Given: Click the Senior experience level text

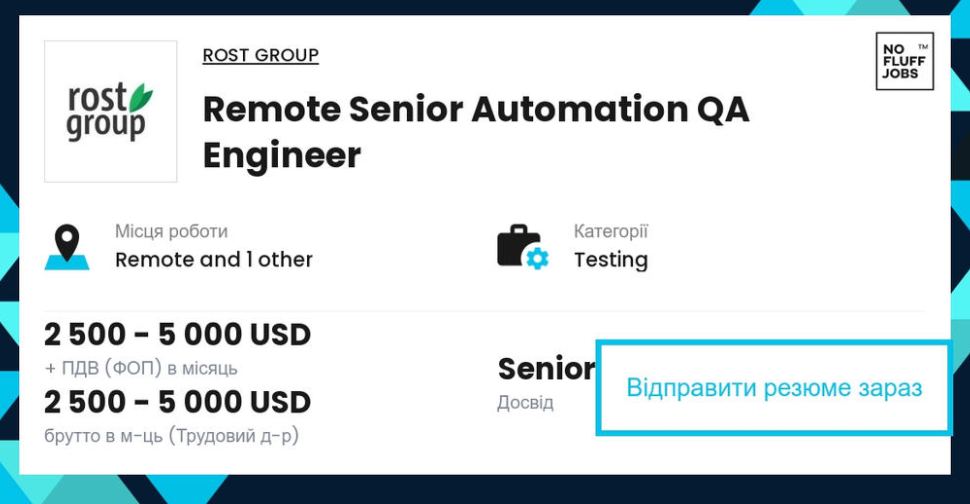Looking at the screenshot, I should pyautogui.click(x=546, y=369).
